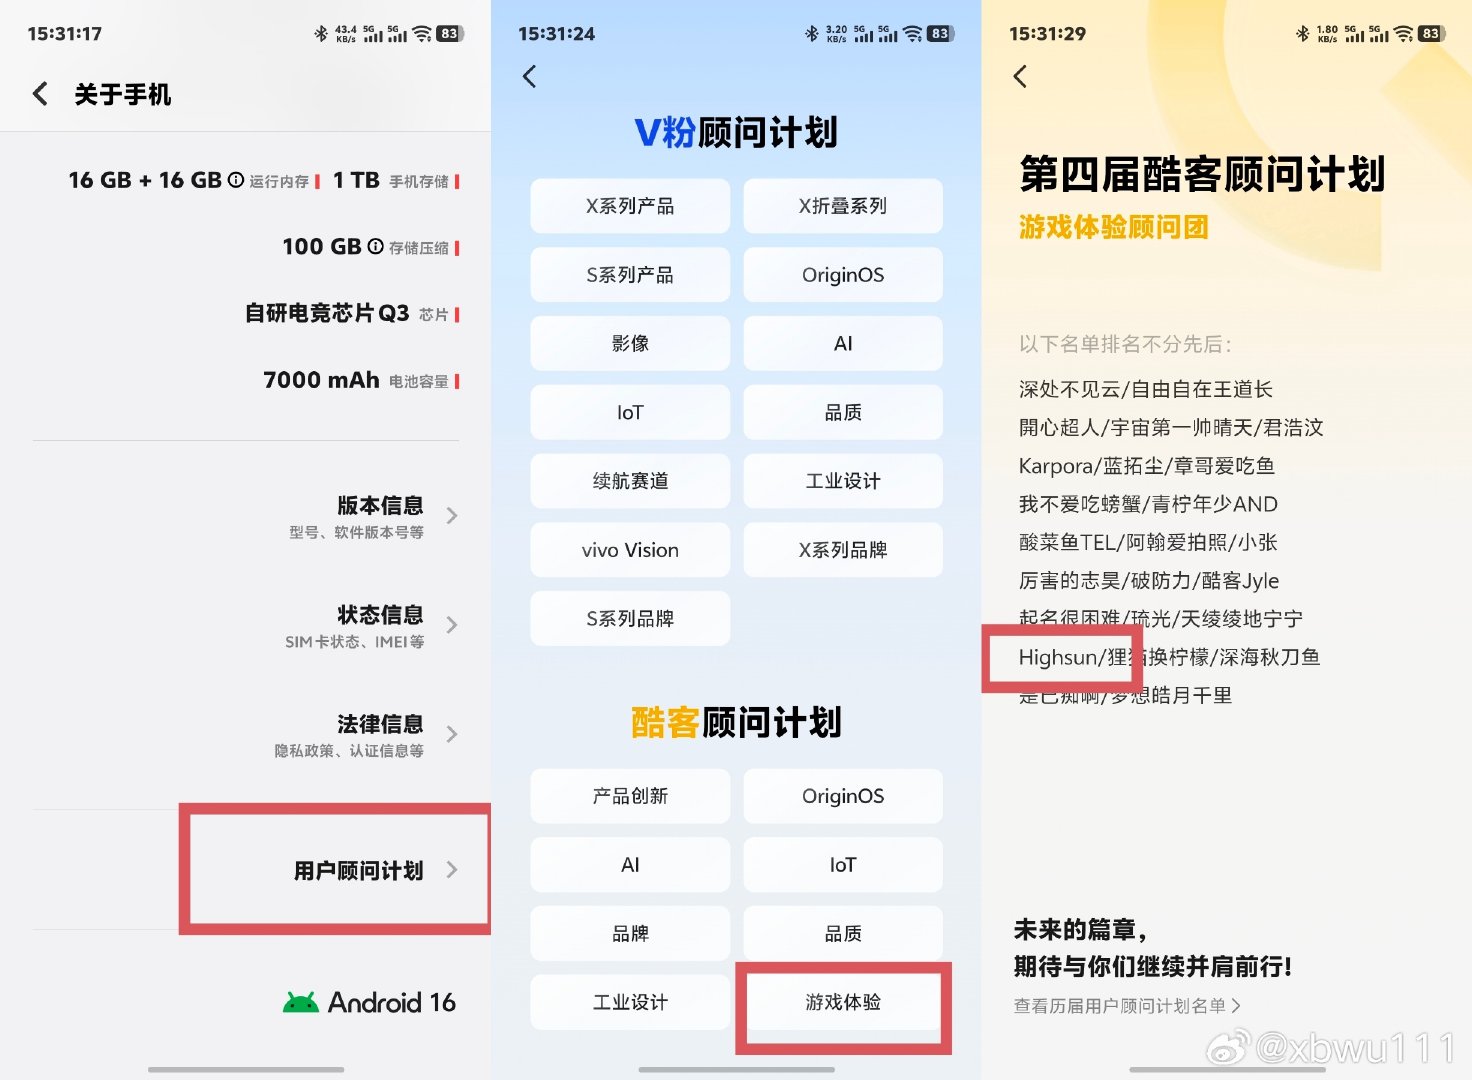Select X系列品牌 button

click(843, 550)
